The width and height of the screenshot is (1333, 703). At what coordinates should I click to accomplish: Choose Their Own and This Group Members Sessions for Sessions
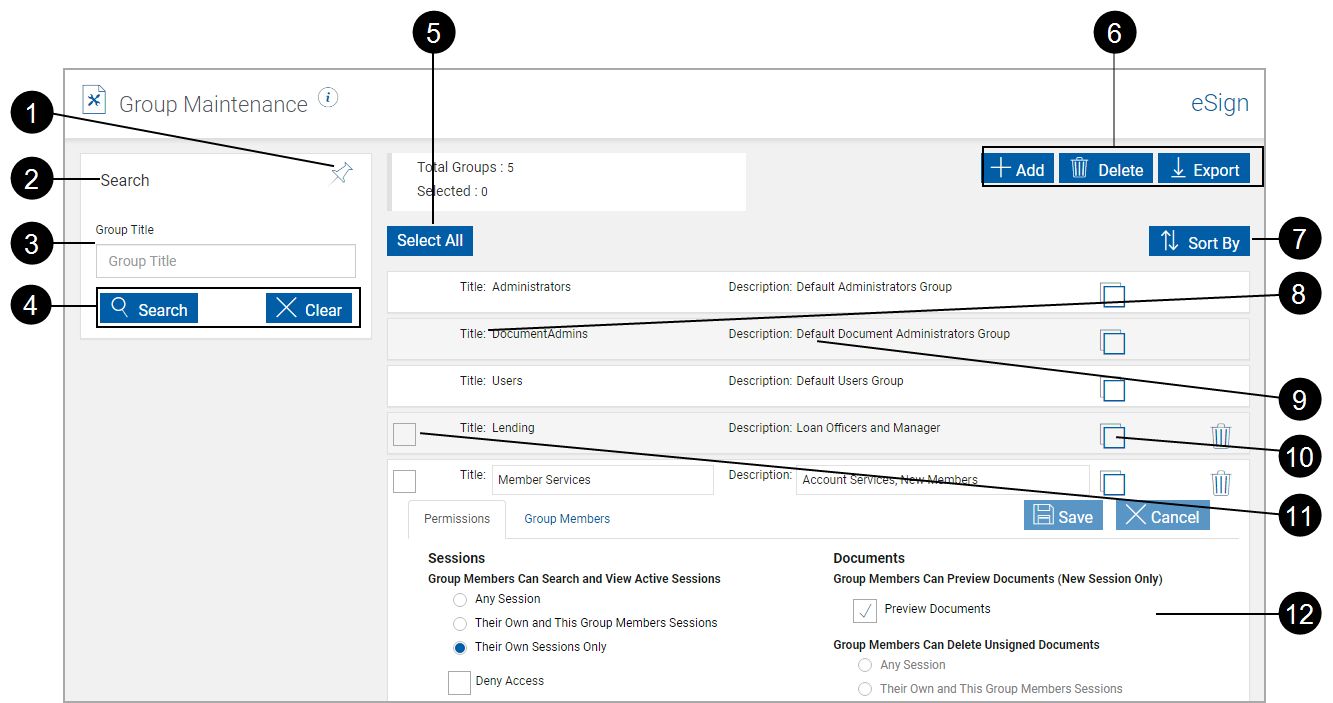tap(460, 624)
